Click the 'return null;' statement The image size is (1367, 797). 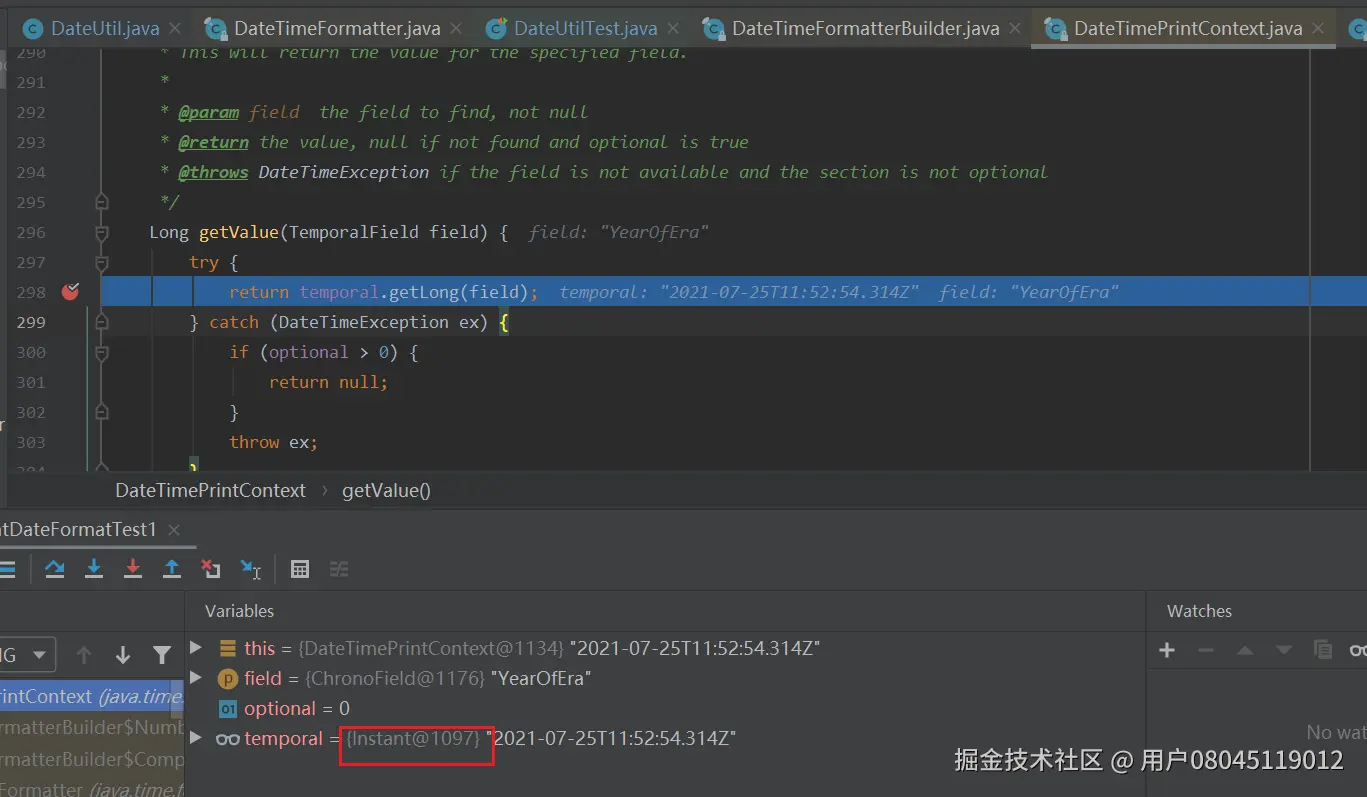pos(328,382)
